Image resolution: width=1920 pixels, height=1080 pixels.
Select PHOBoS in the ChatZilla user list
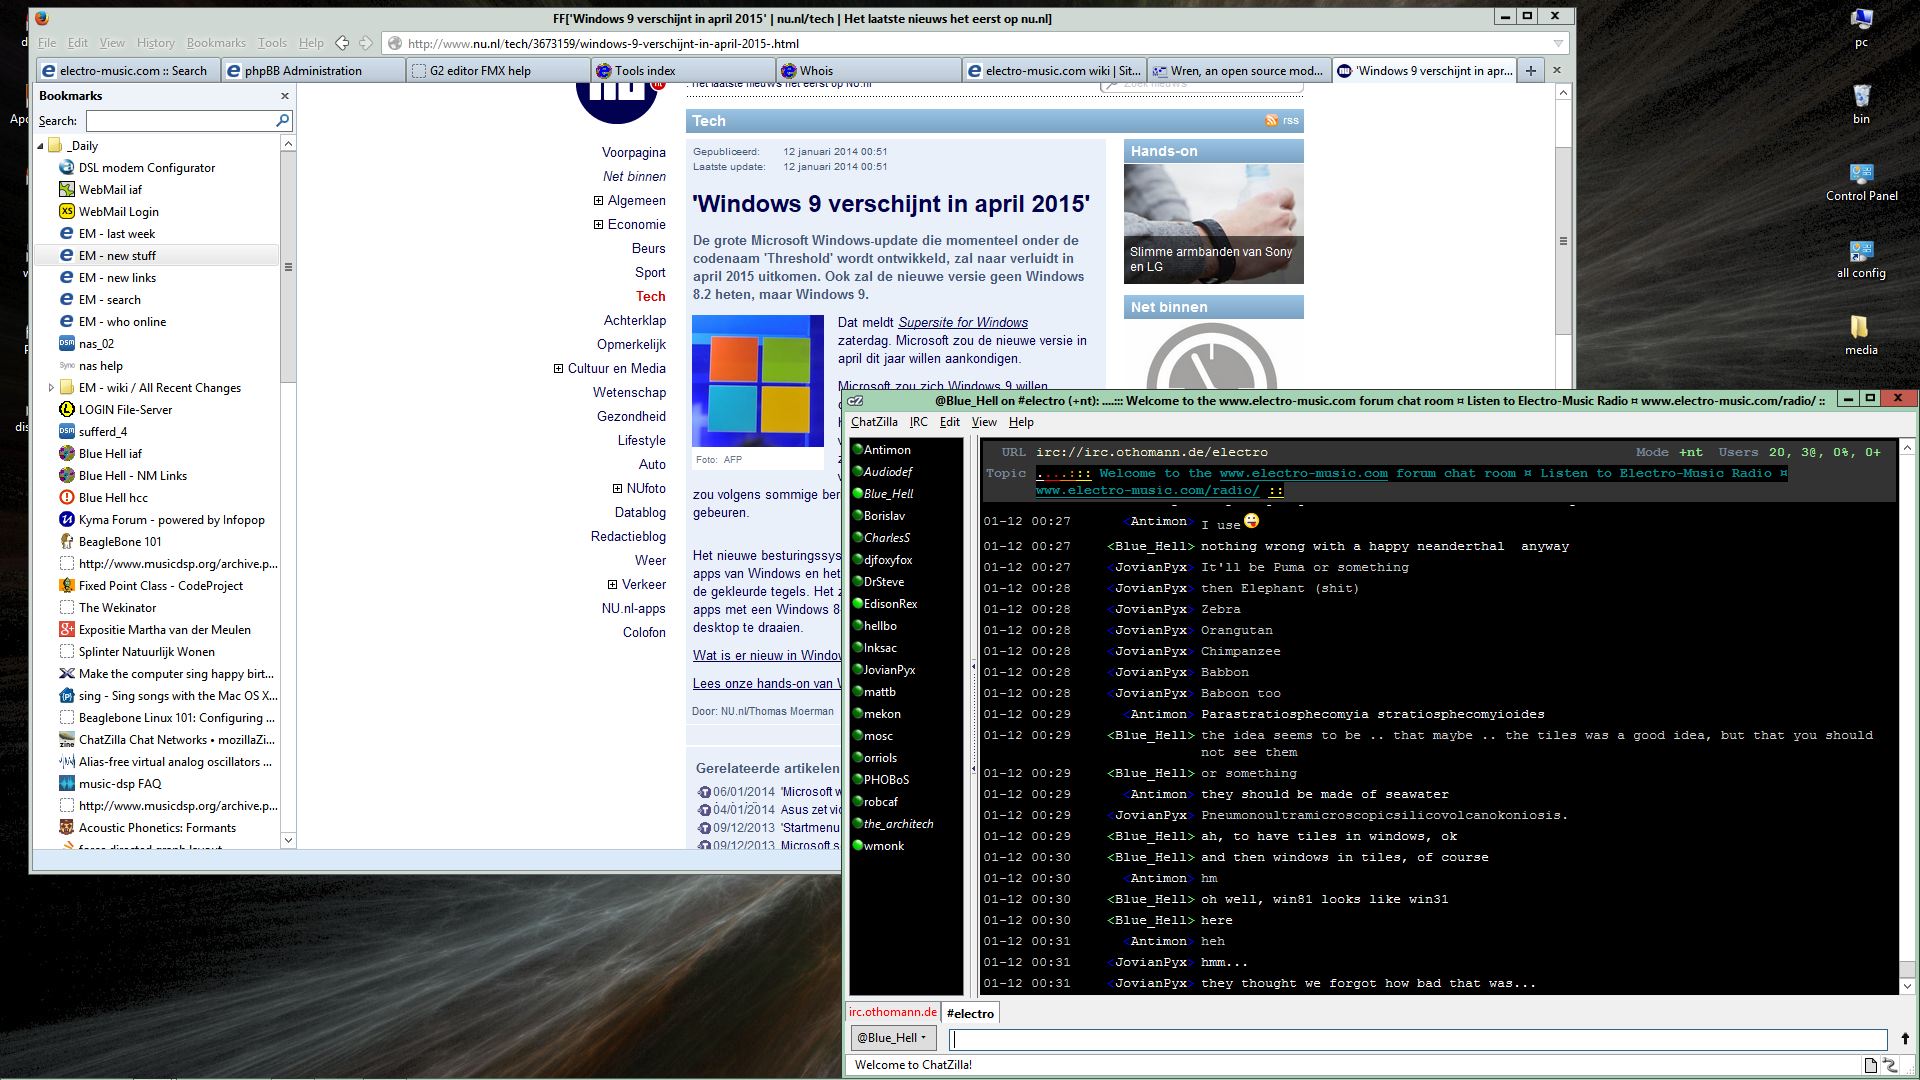click(x=886, y=780)
